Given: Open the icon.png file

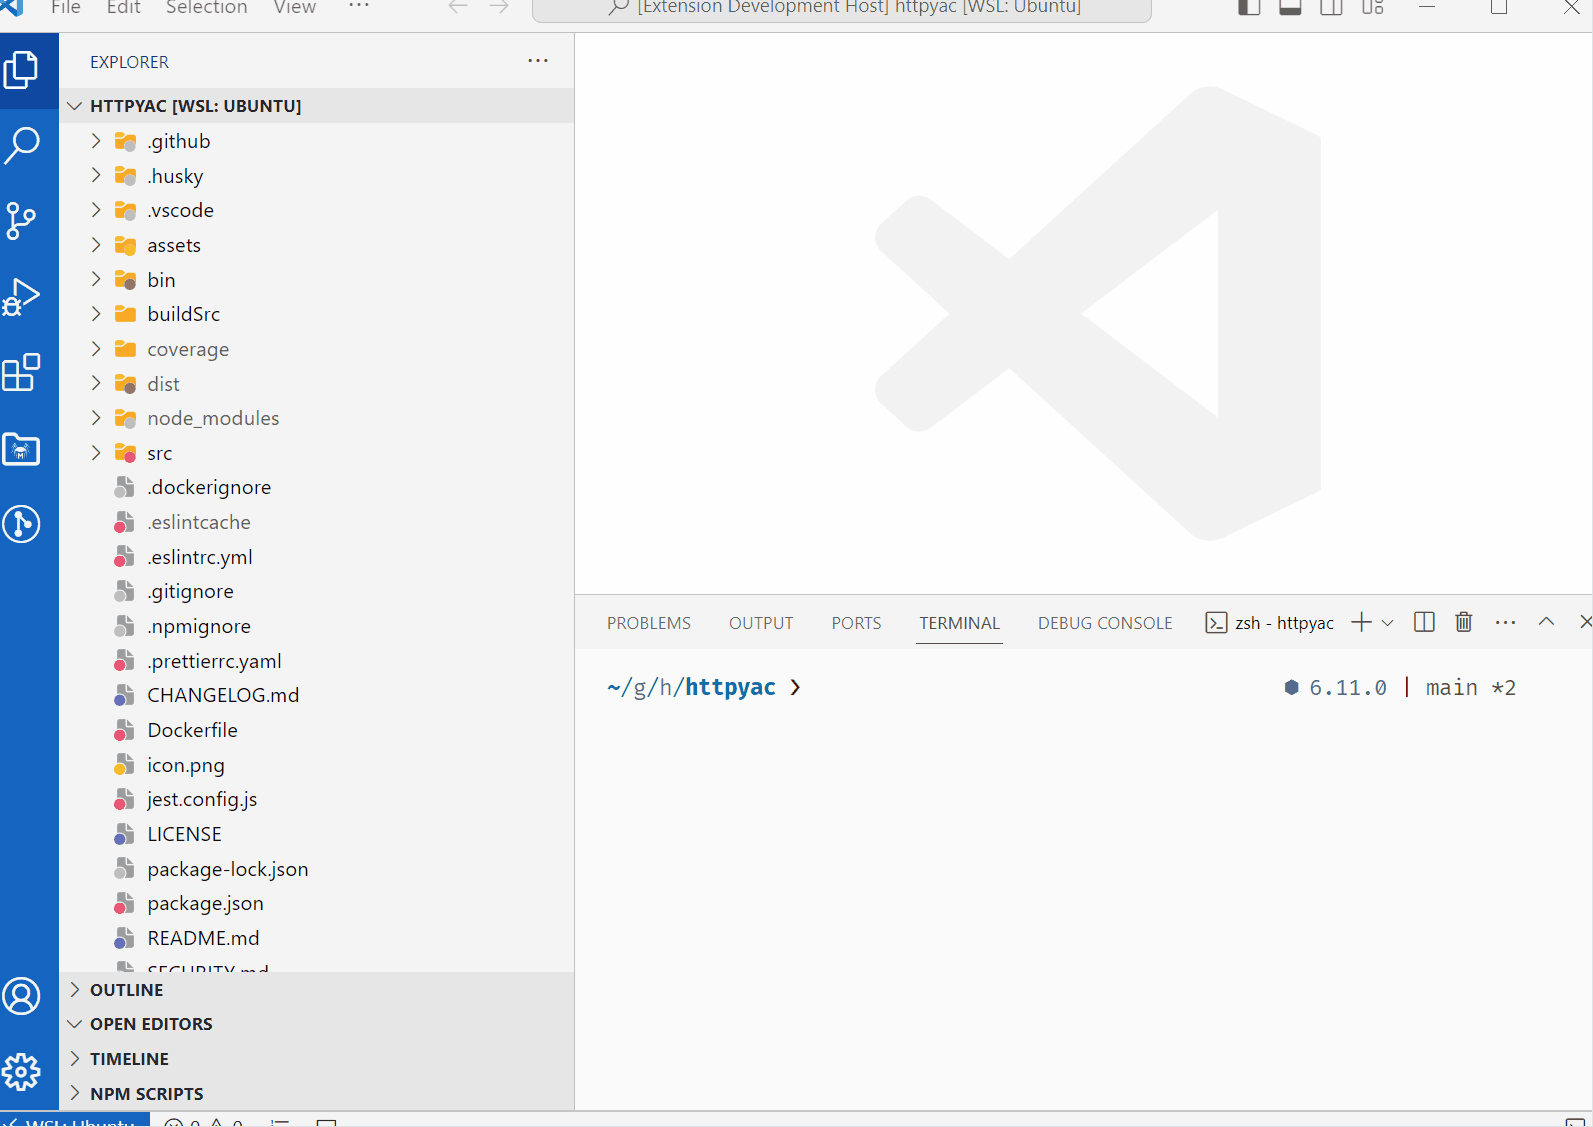Looking at the screenshot, I should point(317,765).
